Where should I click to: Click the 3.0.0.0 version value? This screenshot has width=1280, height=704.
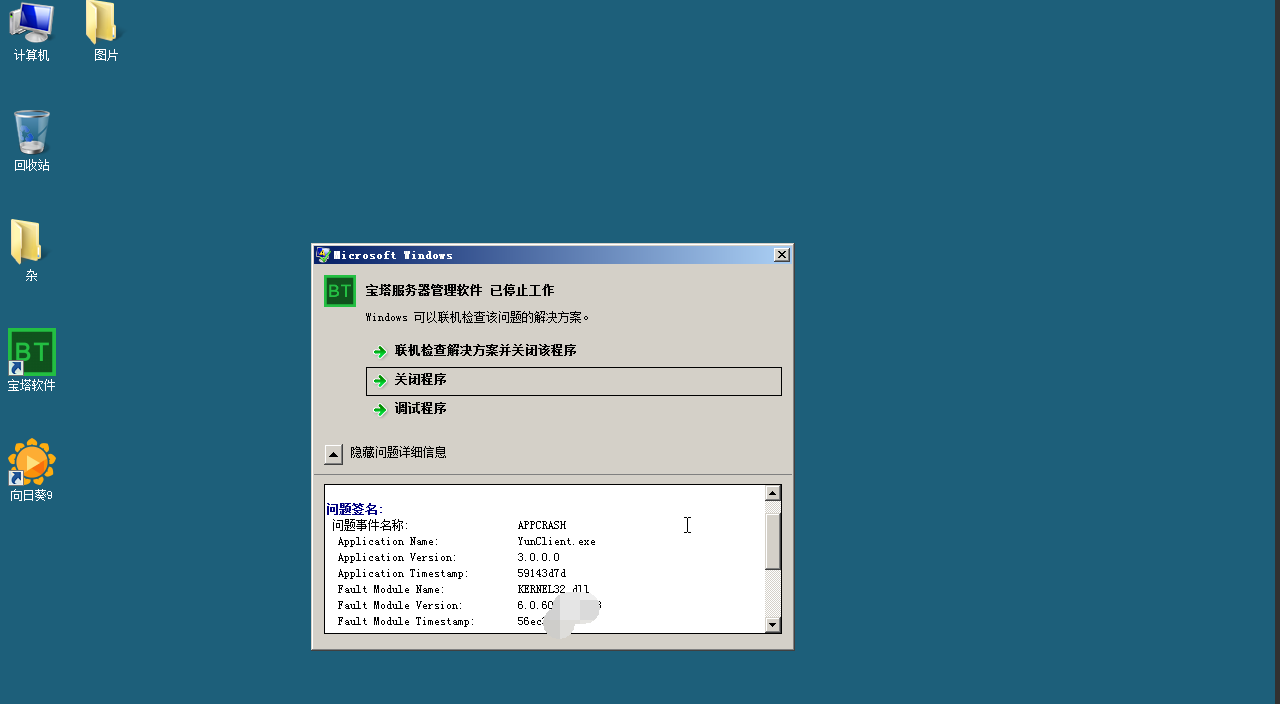[x=538, y=558]
